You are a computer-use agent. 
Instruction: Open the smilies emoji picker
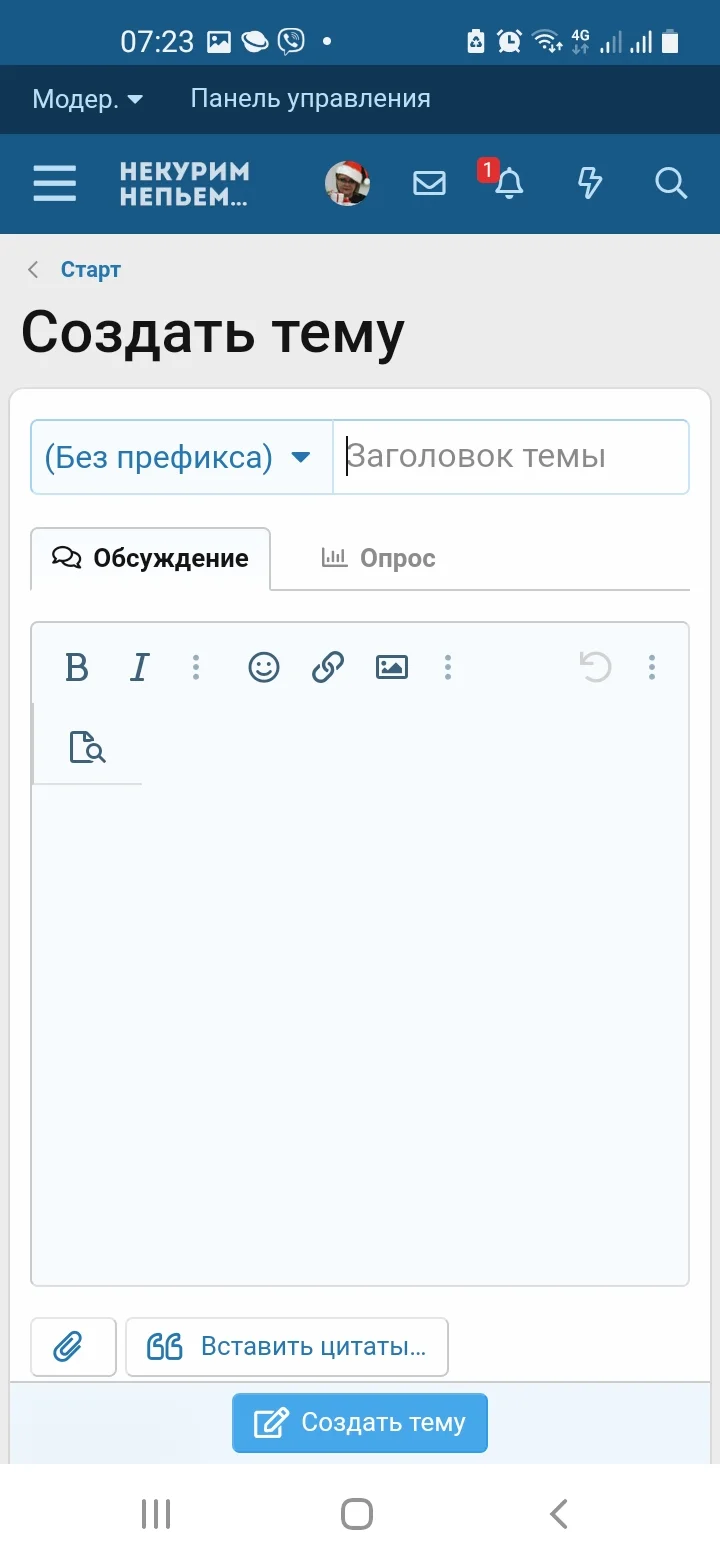(x=264, y=667)
